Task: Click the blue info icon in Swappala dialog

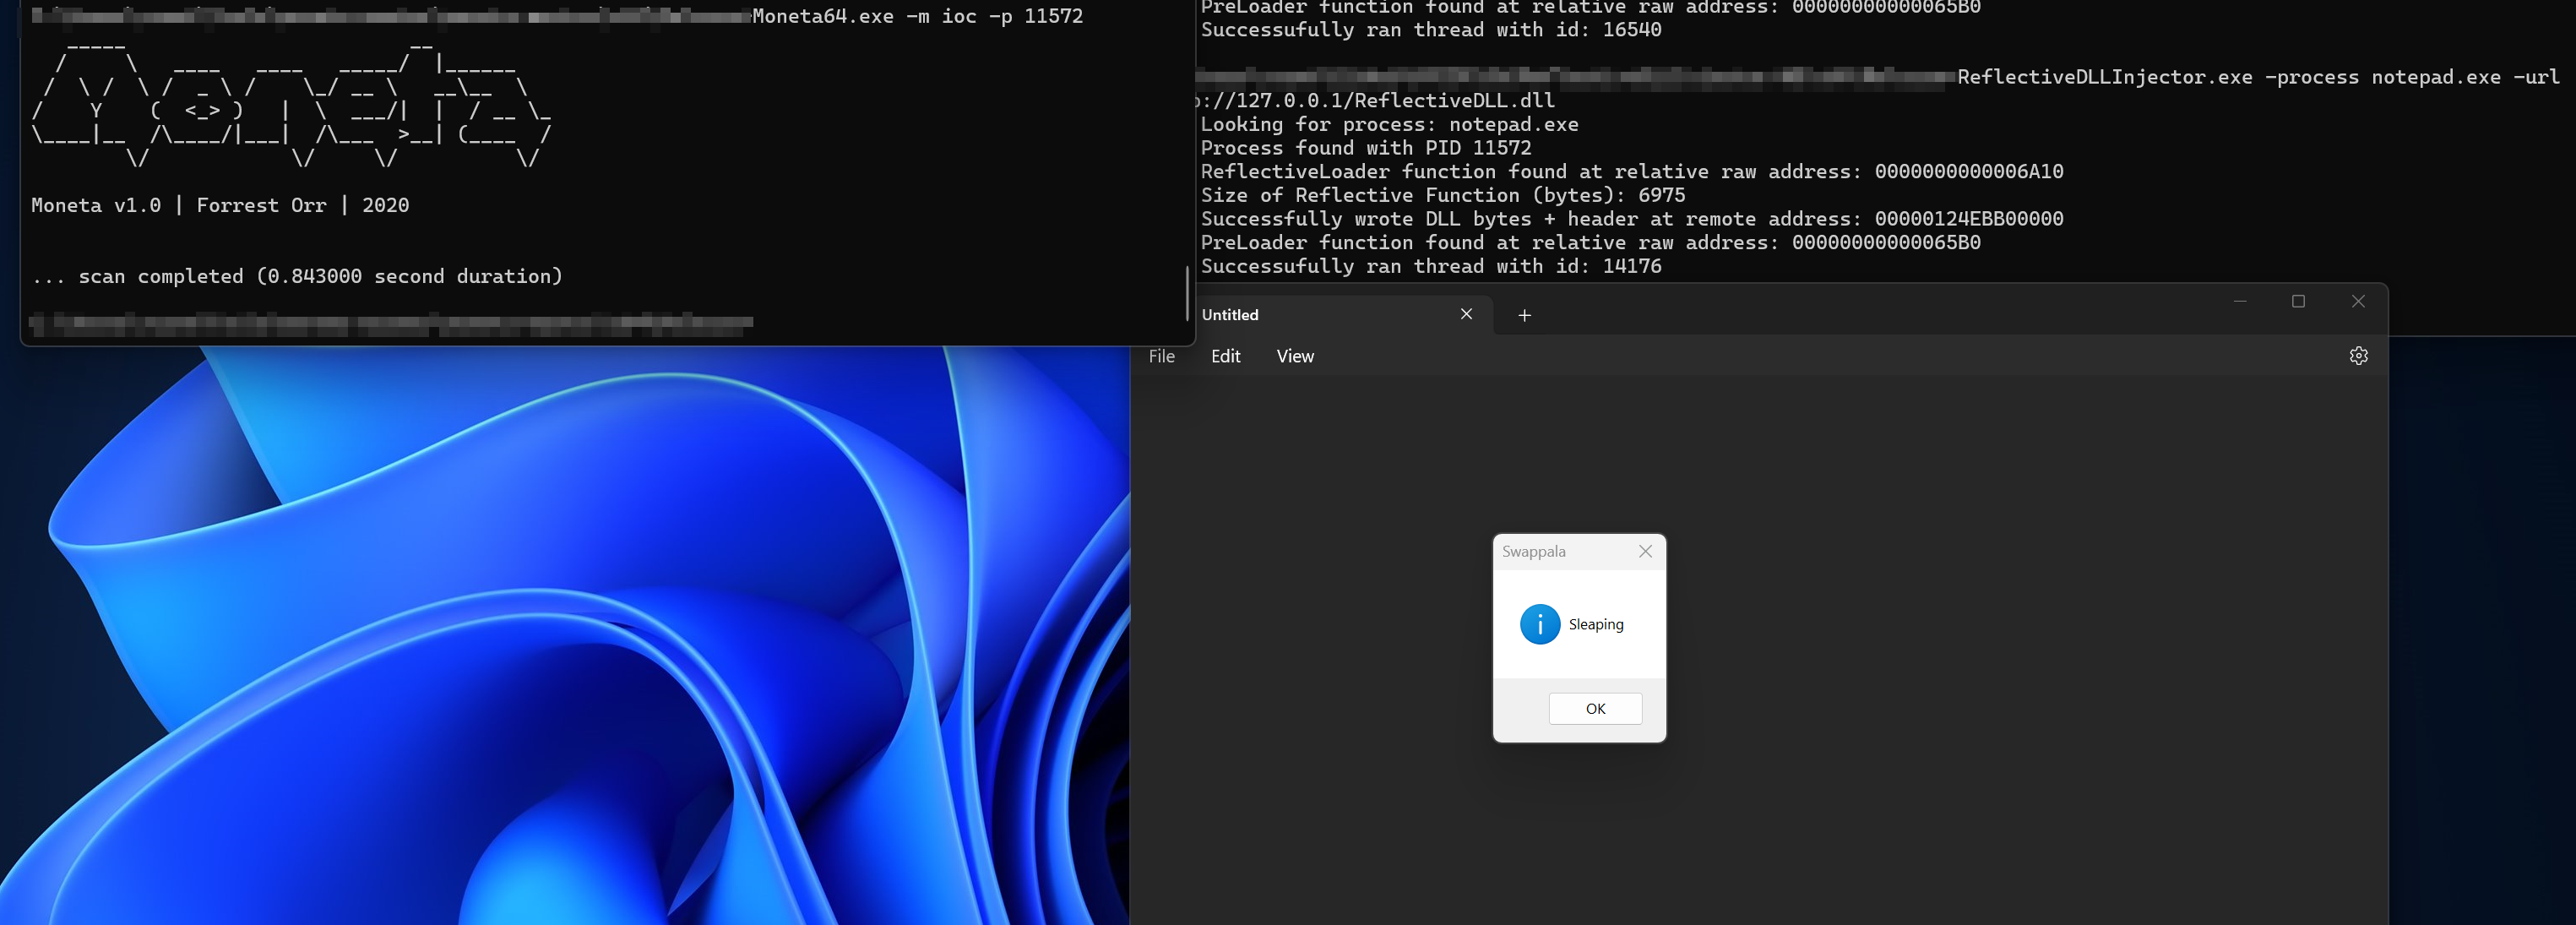Action: click(x=1538, y=624)
